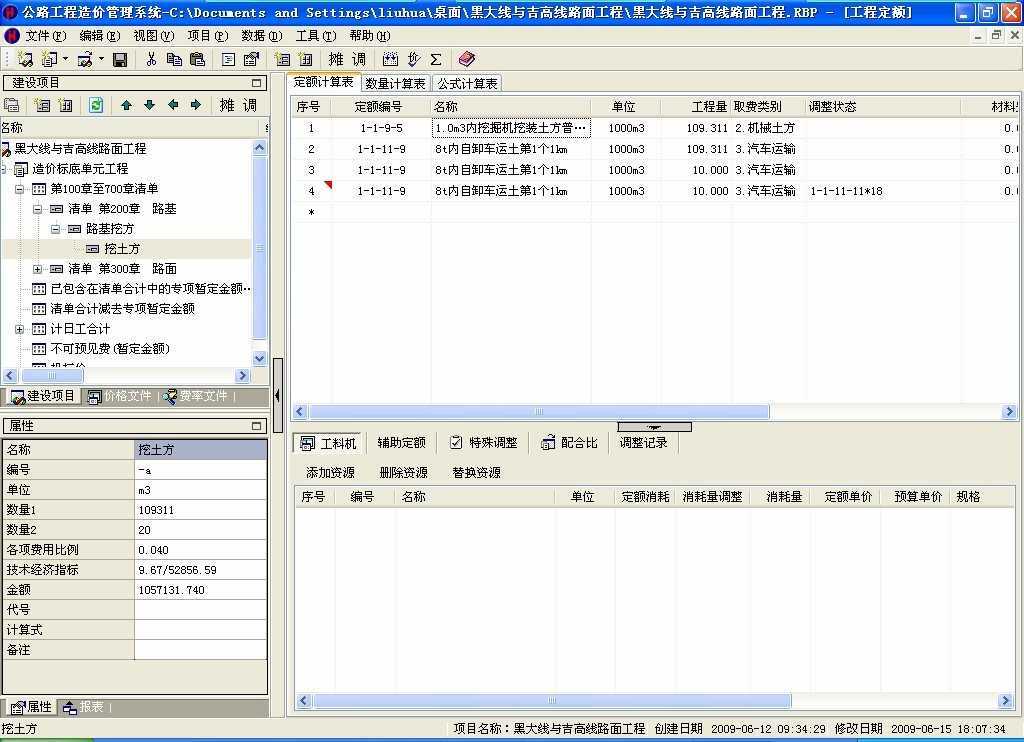The height and width of the screenshot is (742, 1024).
Task: Maximize the 建设项目 panel
Action: coord(257,83)
